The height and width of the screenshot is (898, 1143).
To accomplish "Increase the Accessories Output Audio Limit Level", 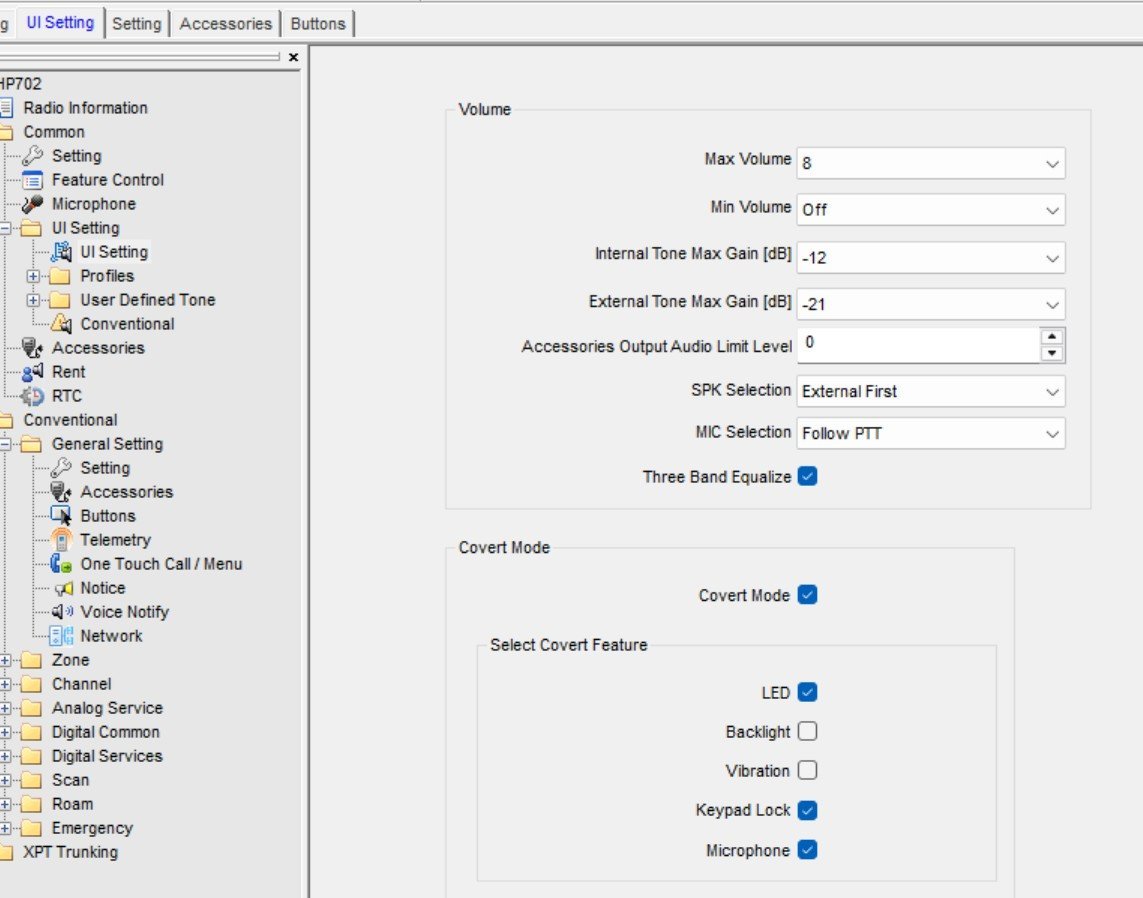I will [x=1051, y=336].
